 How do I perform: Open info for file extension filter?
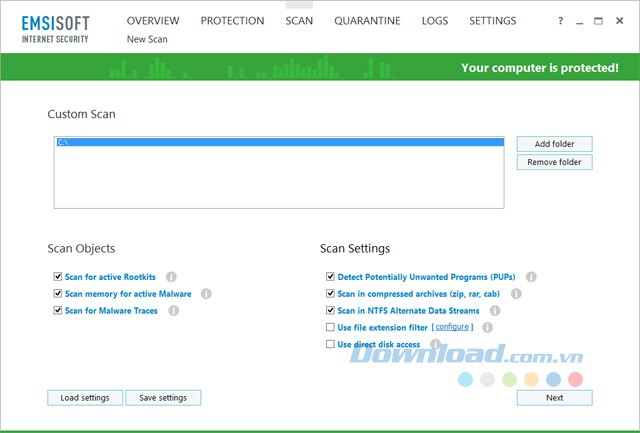click(487, 327)
